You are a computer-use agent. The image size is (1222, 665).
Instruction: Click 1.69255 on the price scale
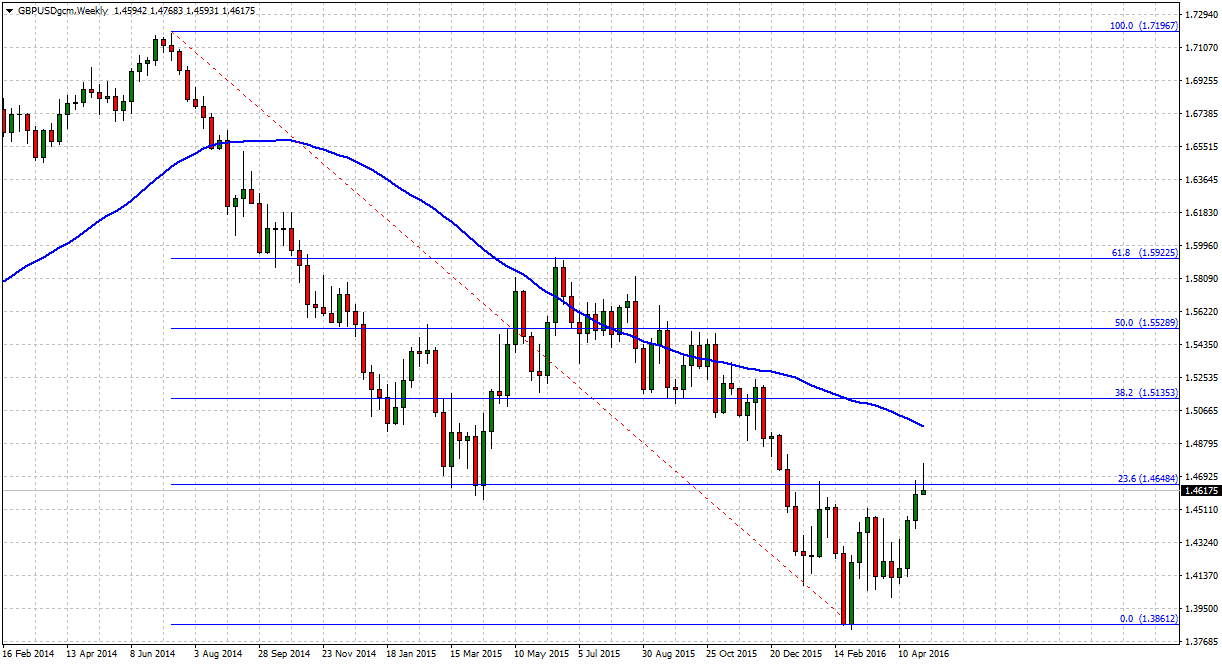click(1201, 81)
